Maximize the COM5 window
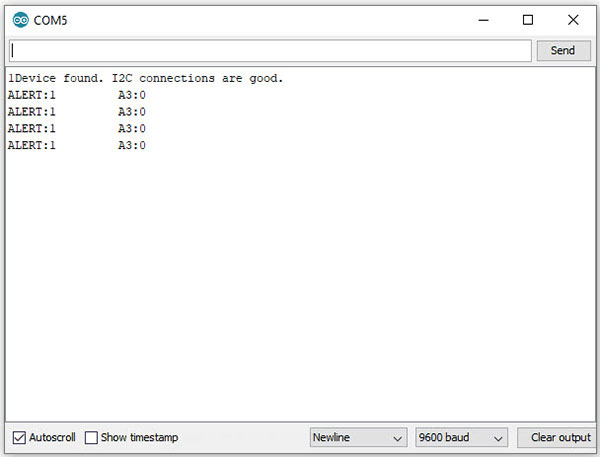This screenshot has height=457, width=600. click(528, 20)
